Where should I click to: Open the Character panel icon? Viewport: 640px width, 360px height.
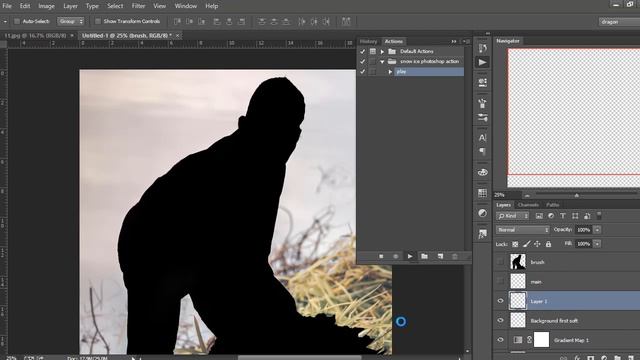point(482,138)
